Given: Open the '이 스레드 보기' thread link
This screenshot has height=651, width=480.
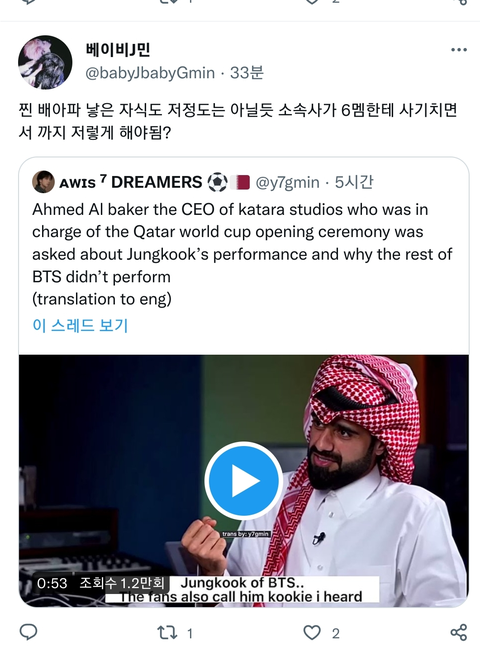Looking at the screenshot, I should 80,326.
